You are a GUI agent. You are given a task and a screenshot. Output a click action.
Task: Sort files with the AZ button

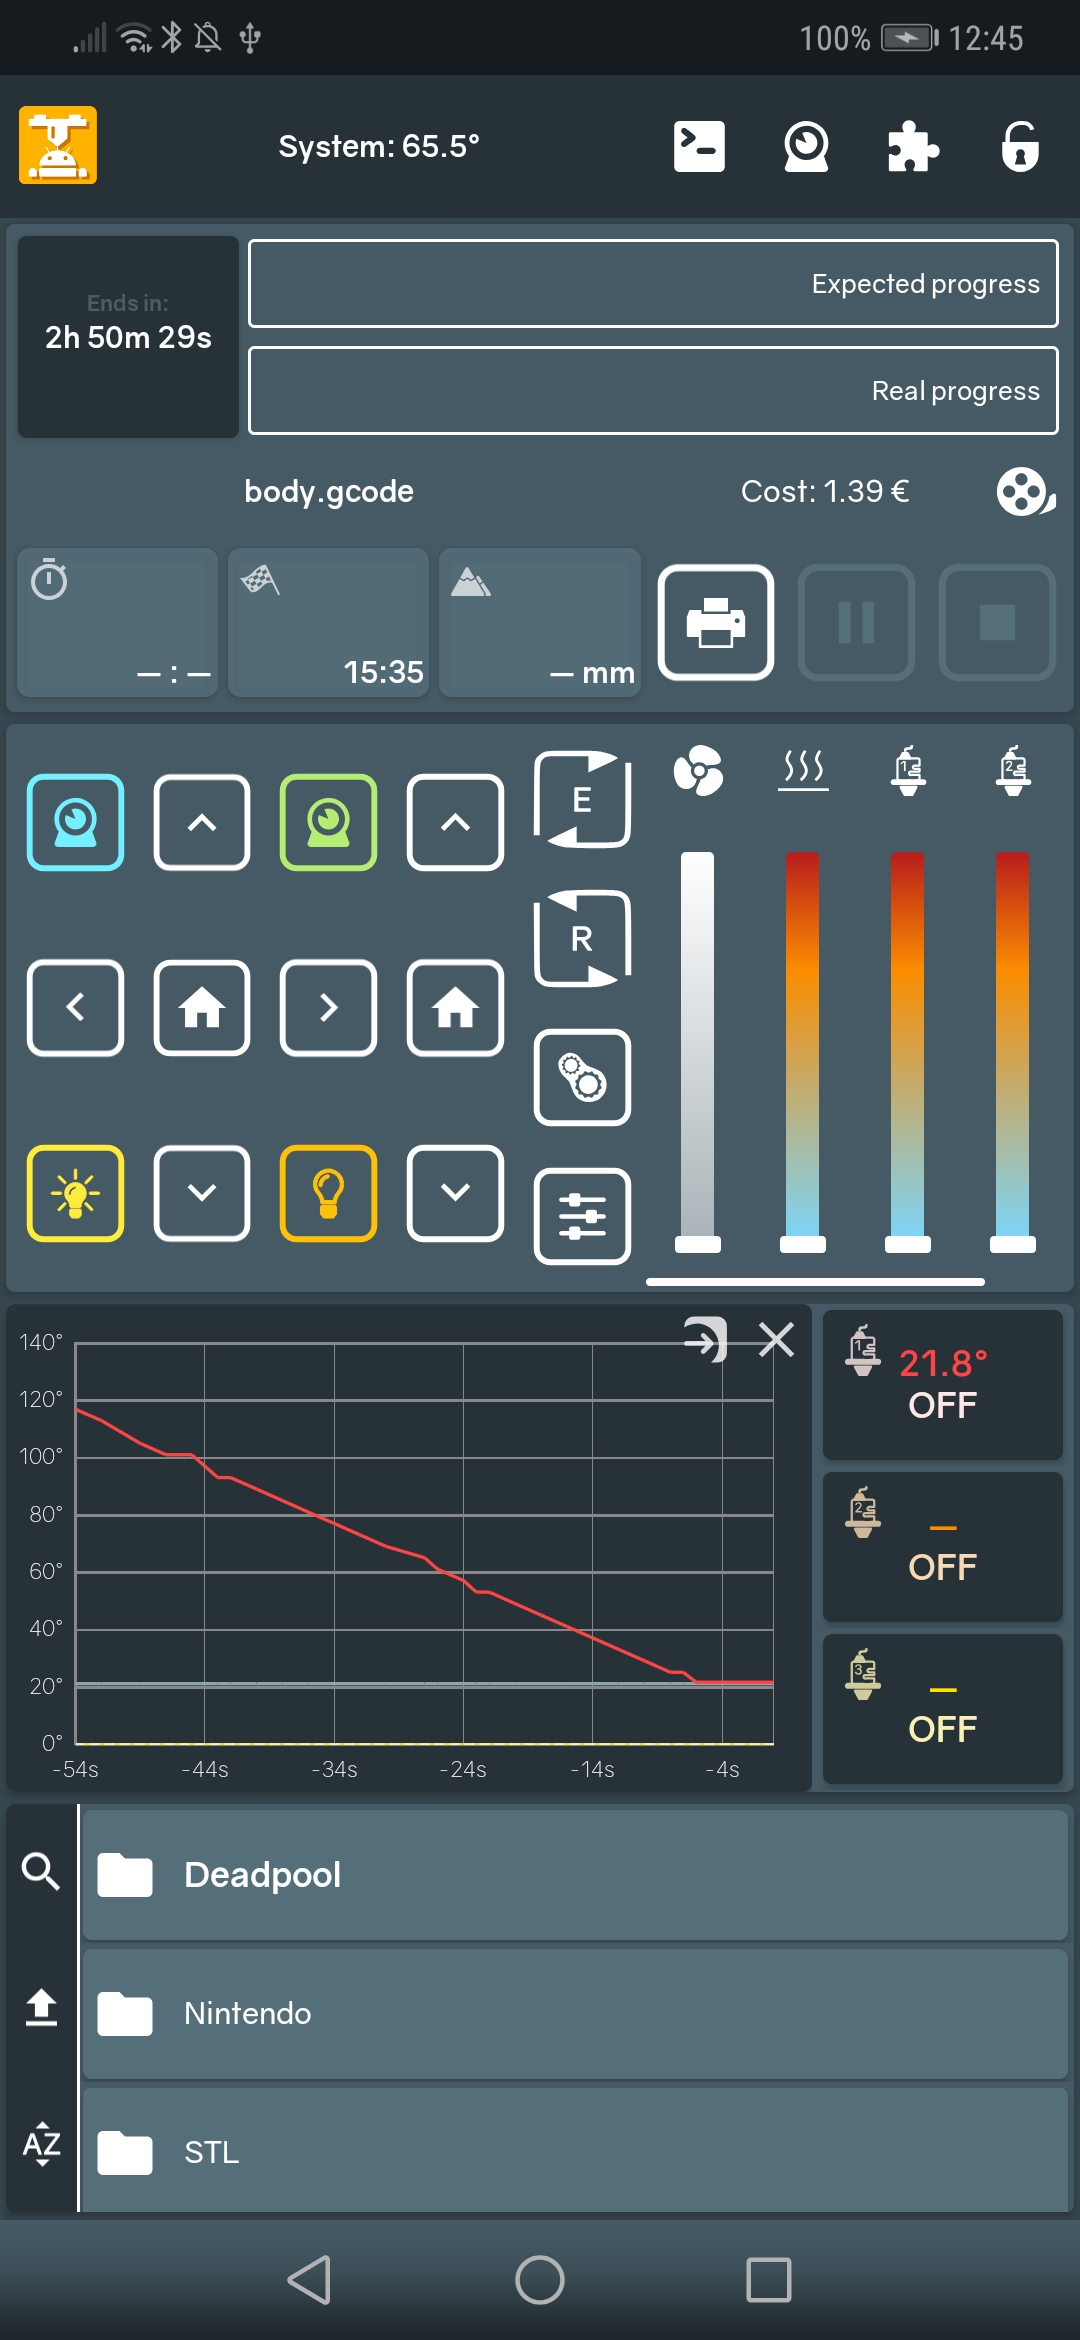coord(41,2143)
